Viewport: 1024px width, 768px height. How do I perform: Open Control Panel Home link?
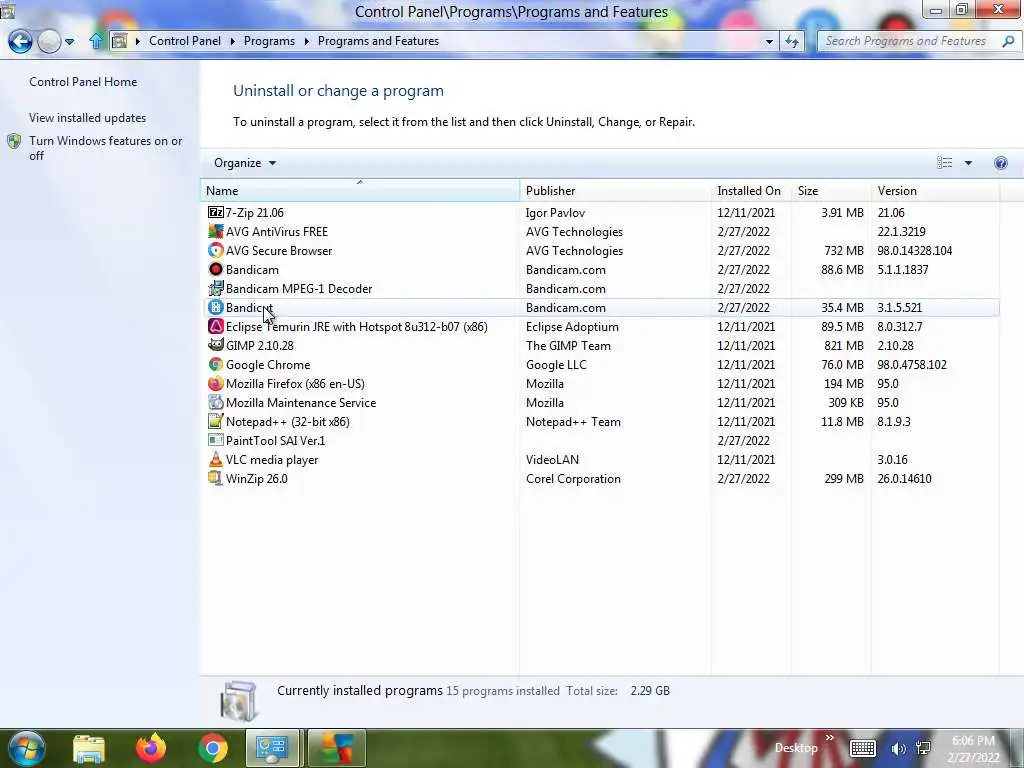tap(83, 82)
